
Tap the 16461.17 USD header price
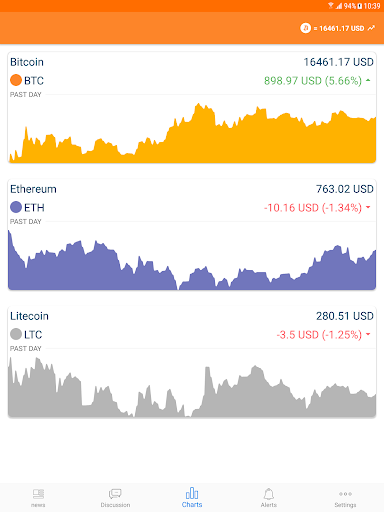pyautogui.click(x=339, y=28)
